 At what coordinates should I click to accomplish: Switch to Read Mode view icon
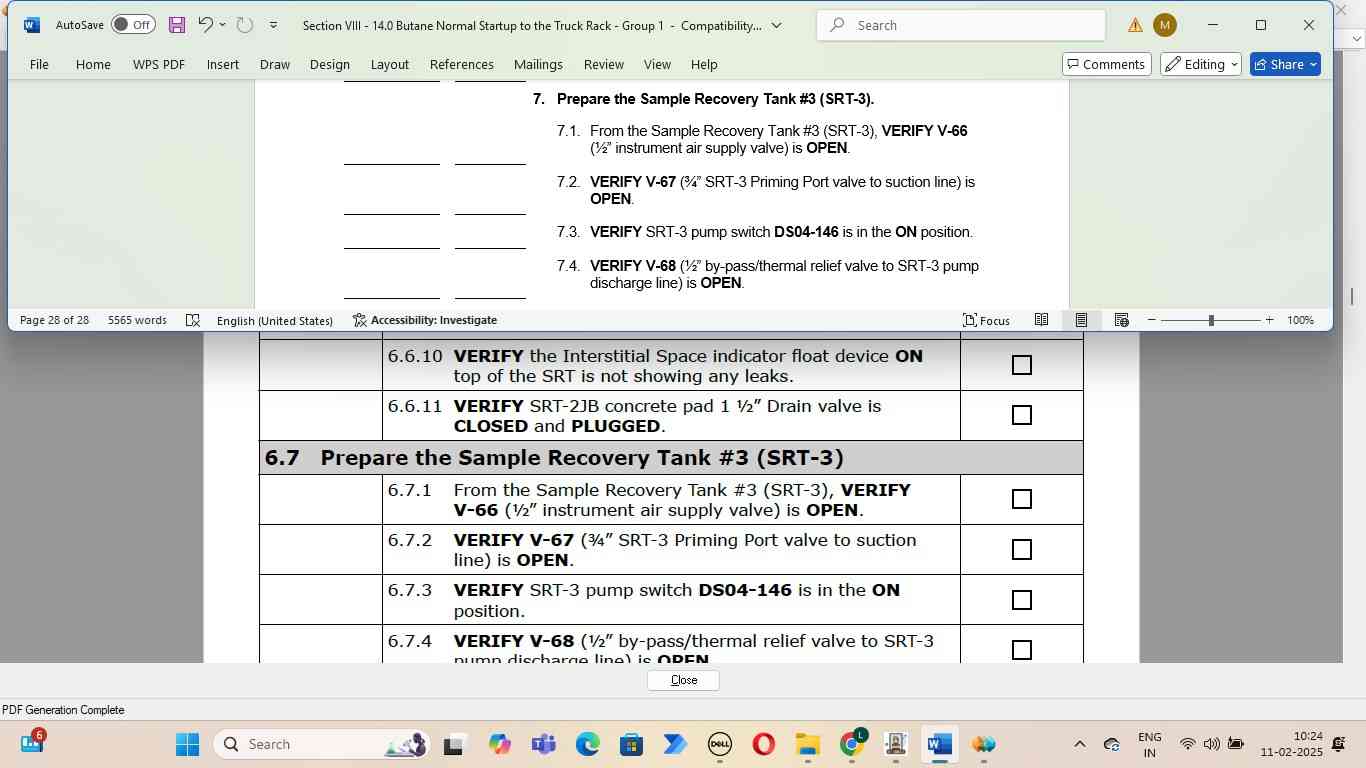(x=1041, y=320)
